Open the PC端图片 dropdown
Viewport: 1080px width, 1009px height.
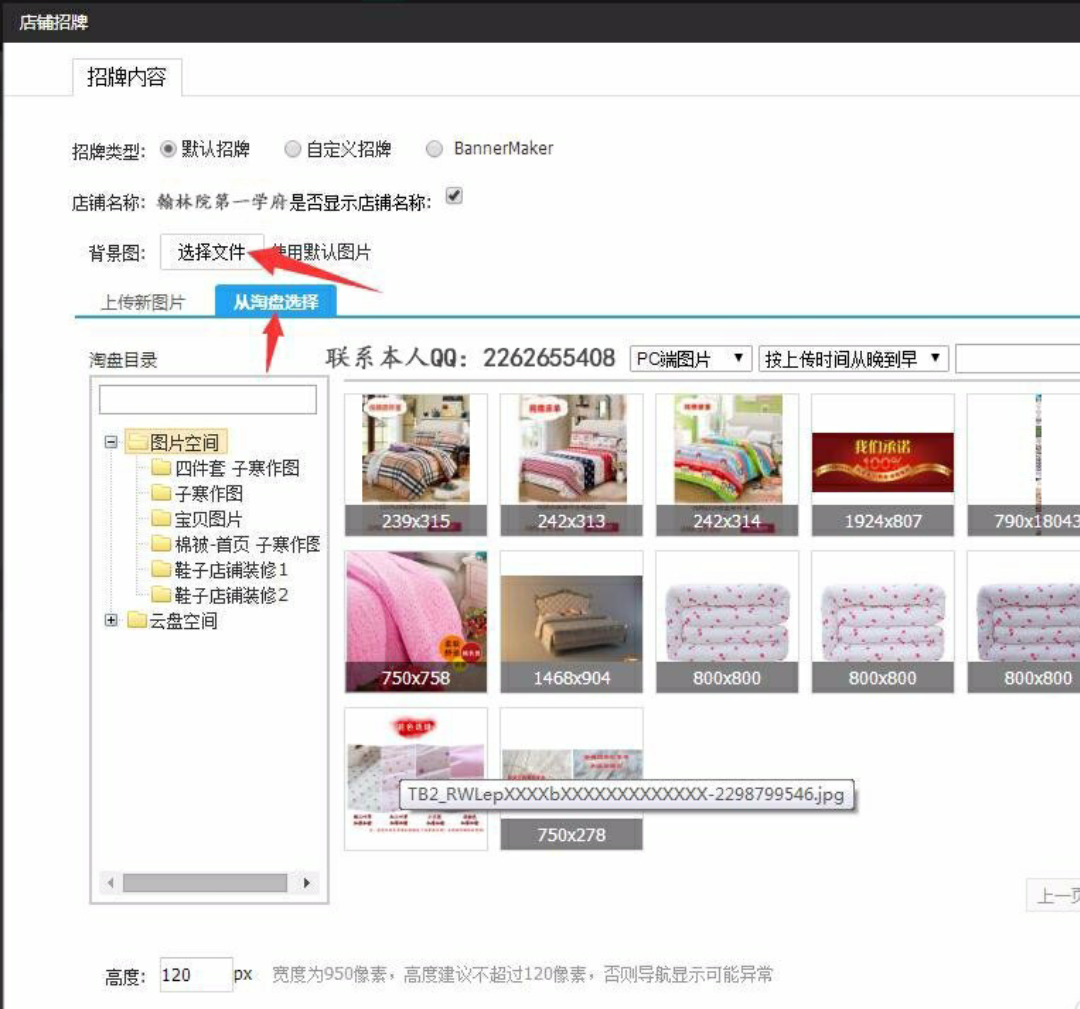click(690, 359)
